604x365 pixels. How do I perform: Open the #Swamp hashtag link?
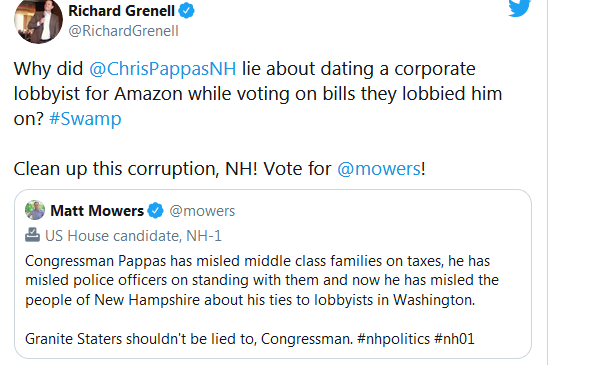[85, 119]
